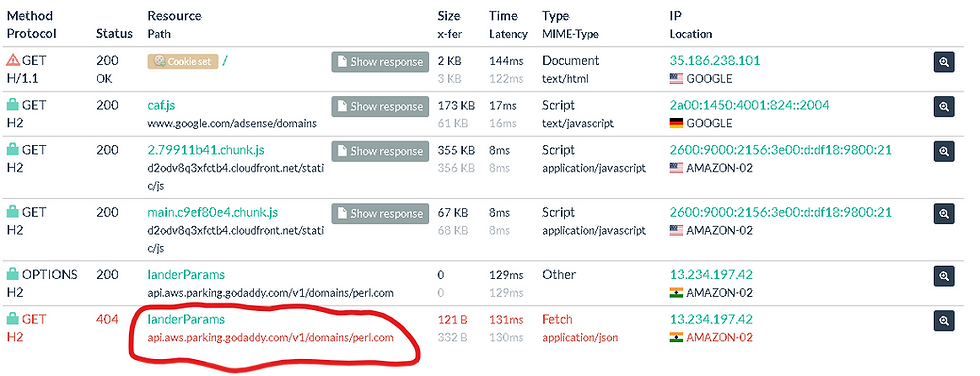Viewport: 980px width, 376px height.
Task: Click the Time Latency column header
Action: (508, 25)
